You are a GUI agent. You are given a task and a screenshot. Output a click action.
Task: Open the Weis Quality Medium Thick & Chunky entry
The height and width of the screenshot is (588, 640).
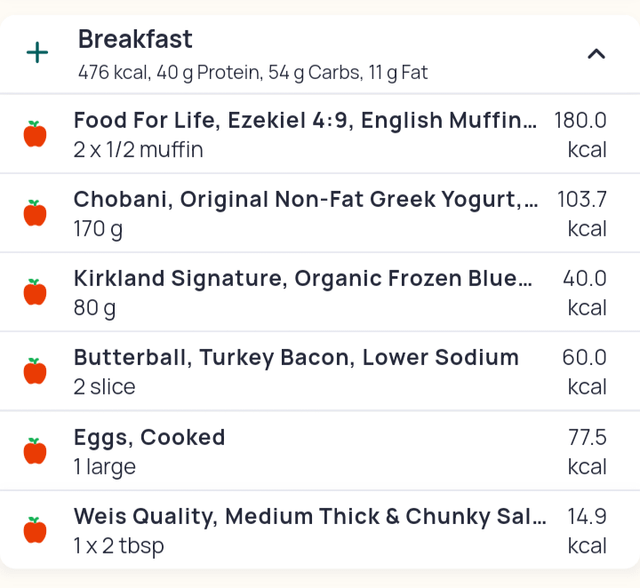(x=320, y=530)
